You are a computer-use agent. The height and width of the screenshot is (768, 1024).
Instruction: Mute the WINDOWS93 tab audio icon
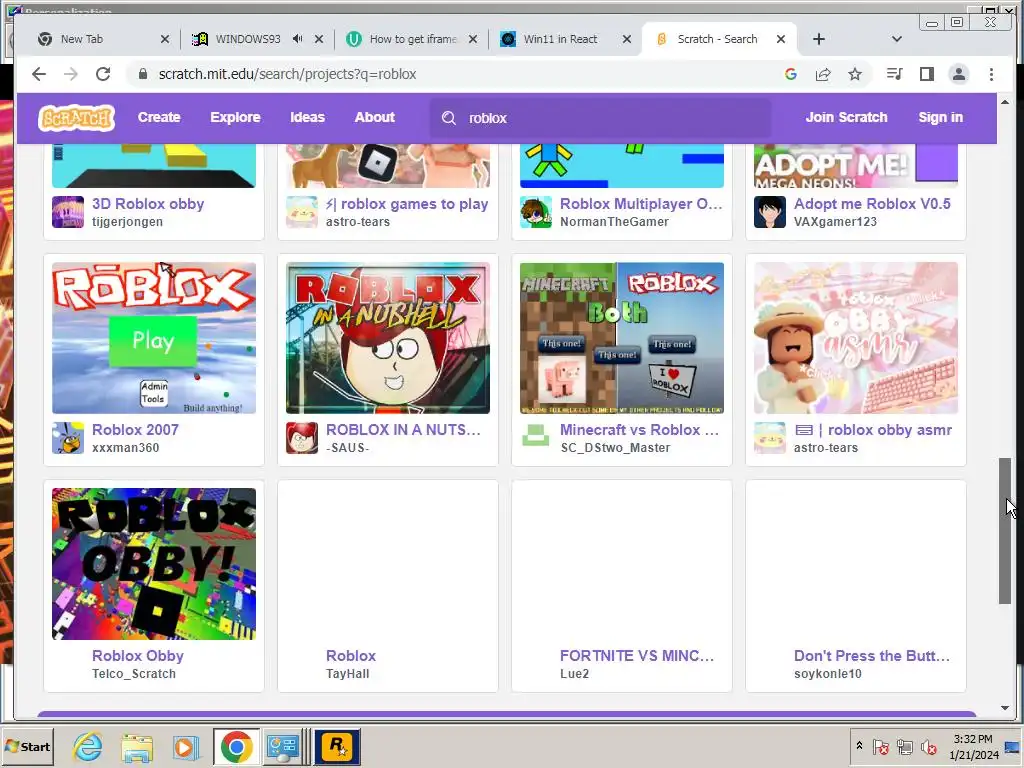click(x=298, y=39)
